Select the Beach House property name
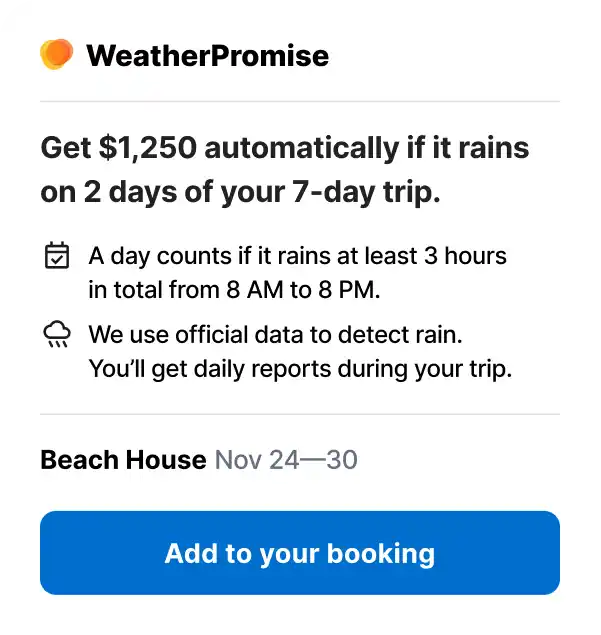This screenshot has width=601, height=635. [122, 460]
